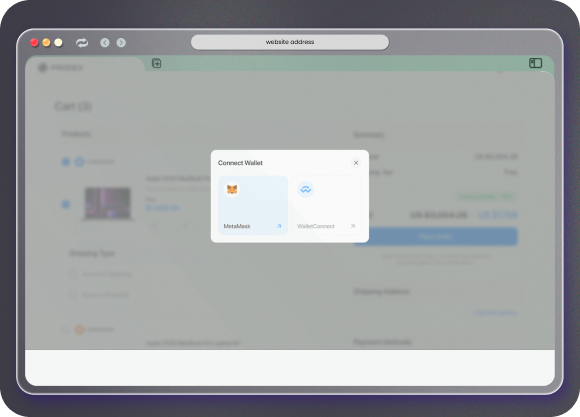This screenshot has height=417, width=580.
Task: Switch to the PRODEX browser tab
Action: click(85, 68)
